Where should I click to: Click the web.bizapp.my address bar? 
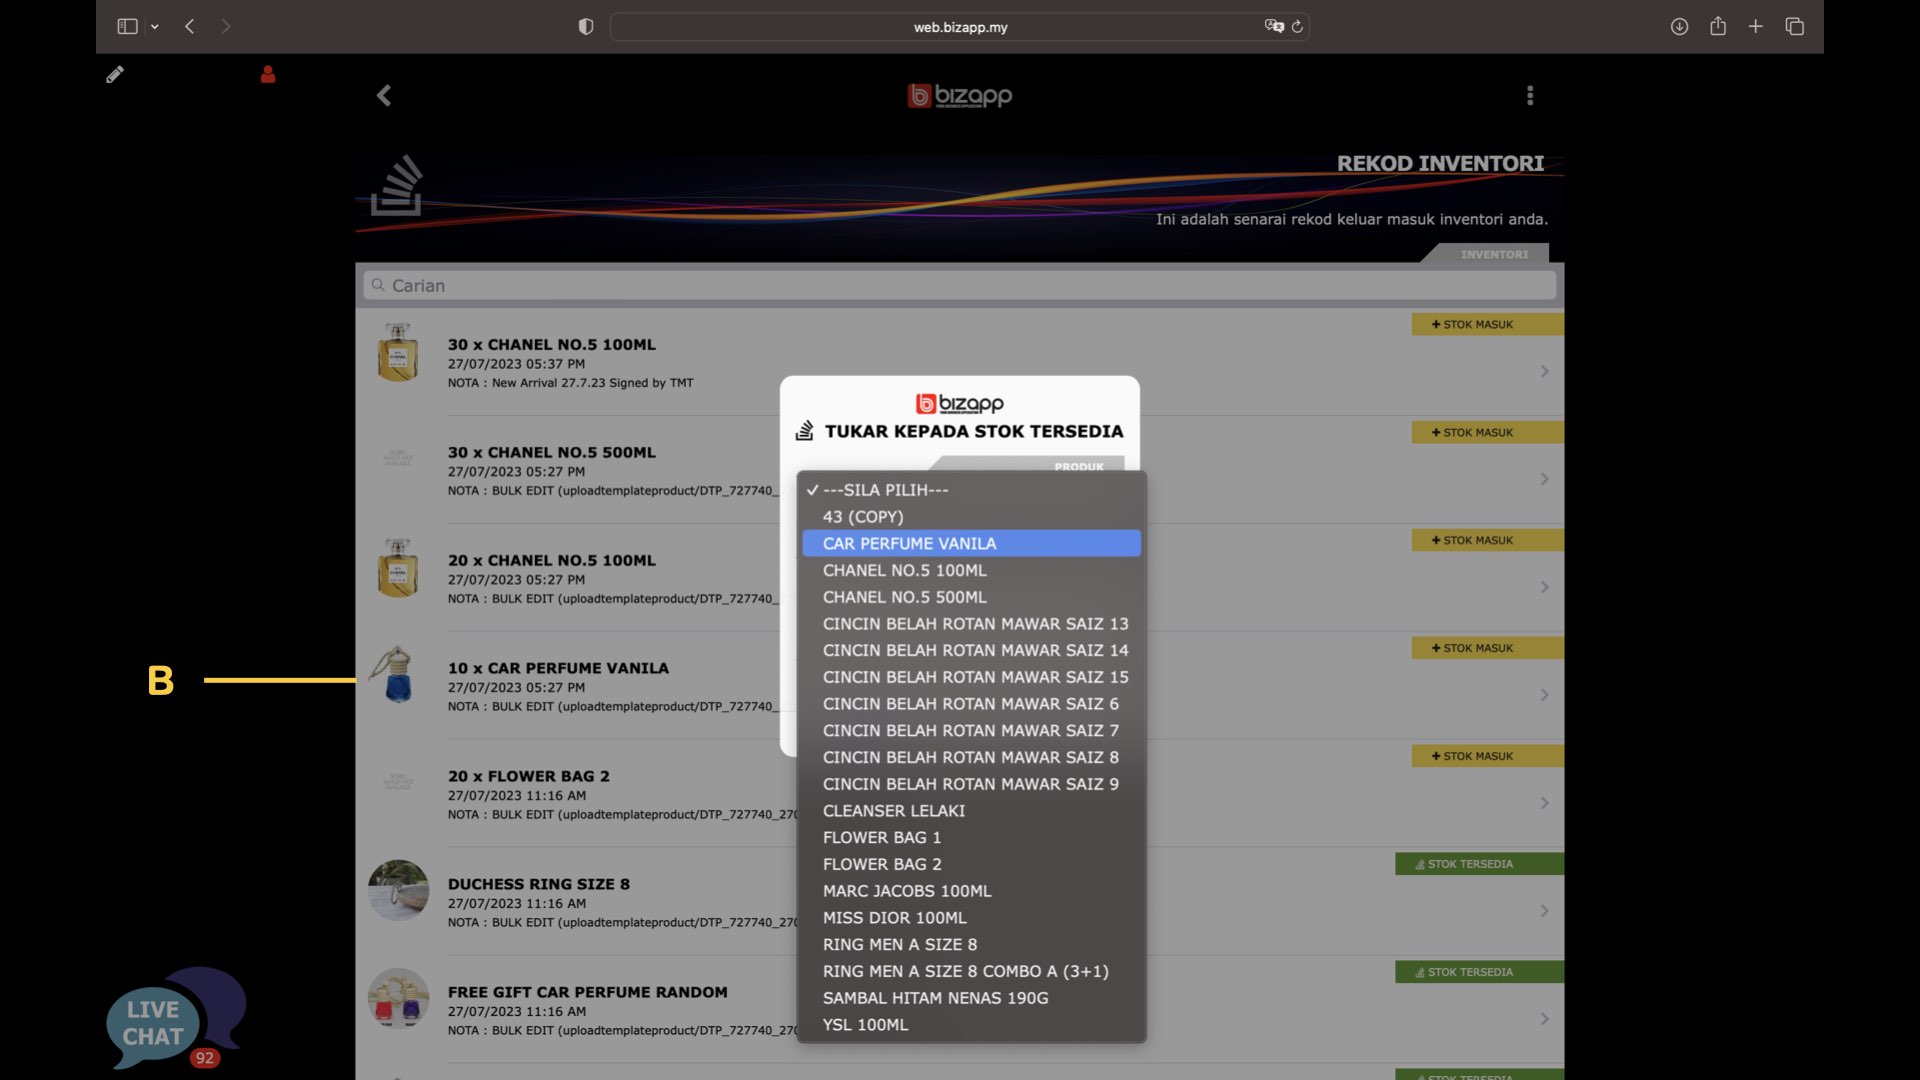tap(960, 27)
